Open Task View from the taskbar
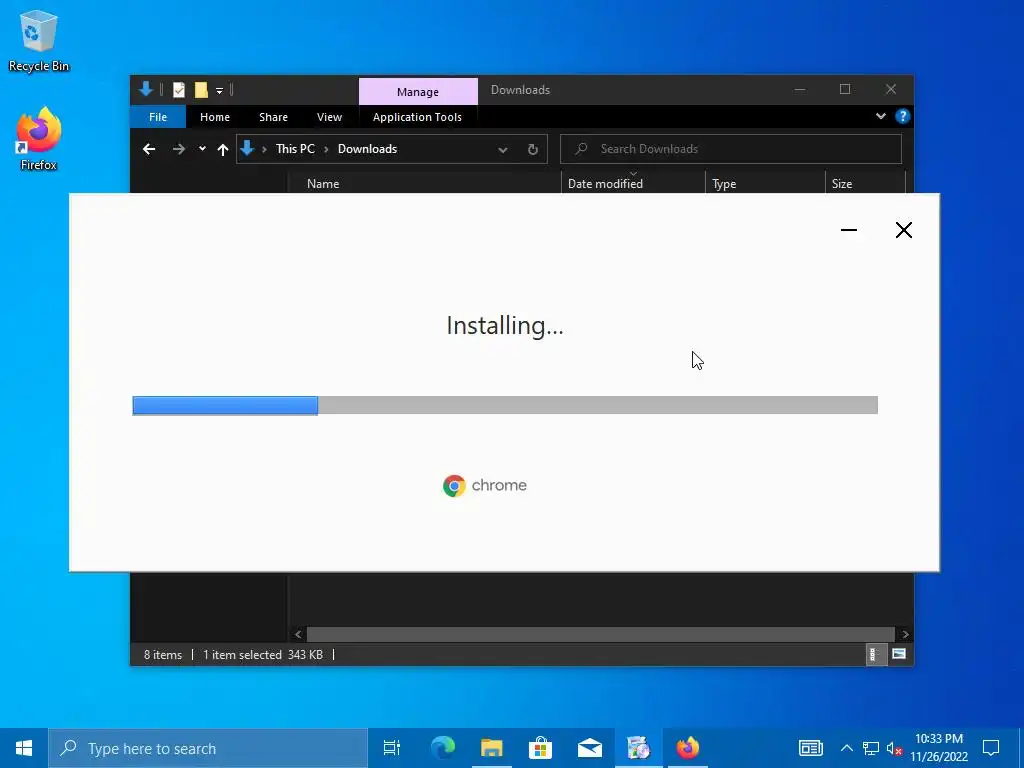This screenshot has height=768, width=1024. 392,748
